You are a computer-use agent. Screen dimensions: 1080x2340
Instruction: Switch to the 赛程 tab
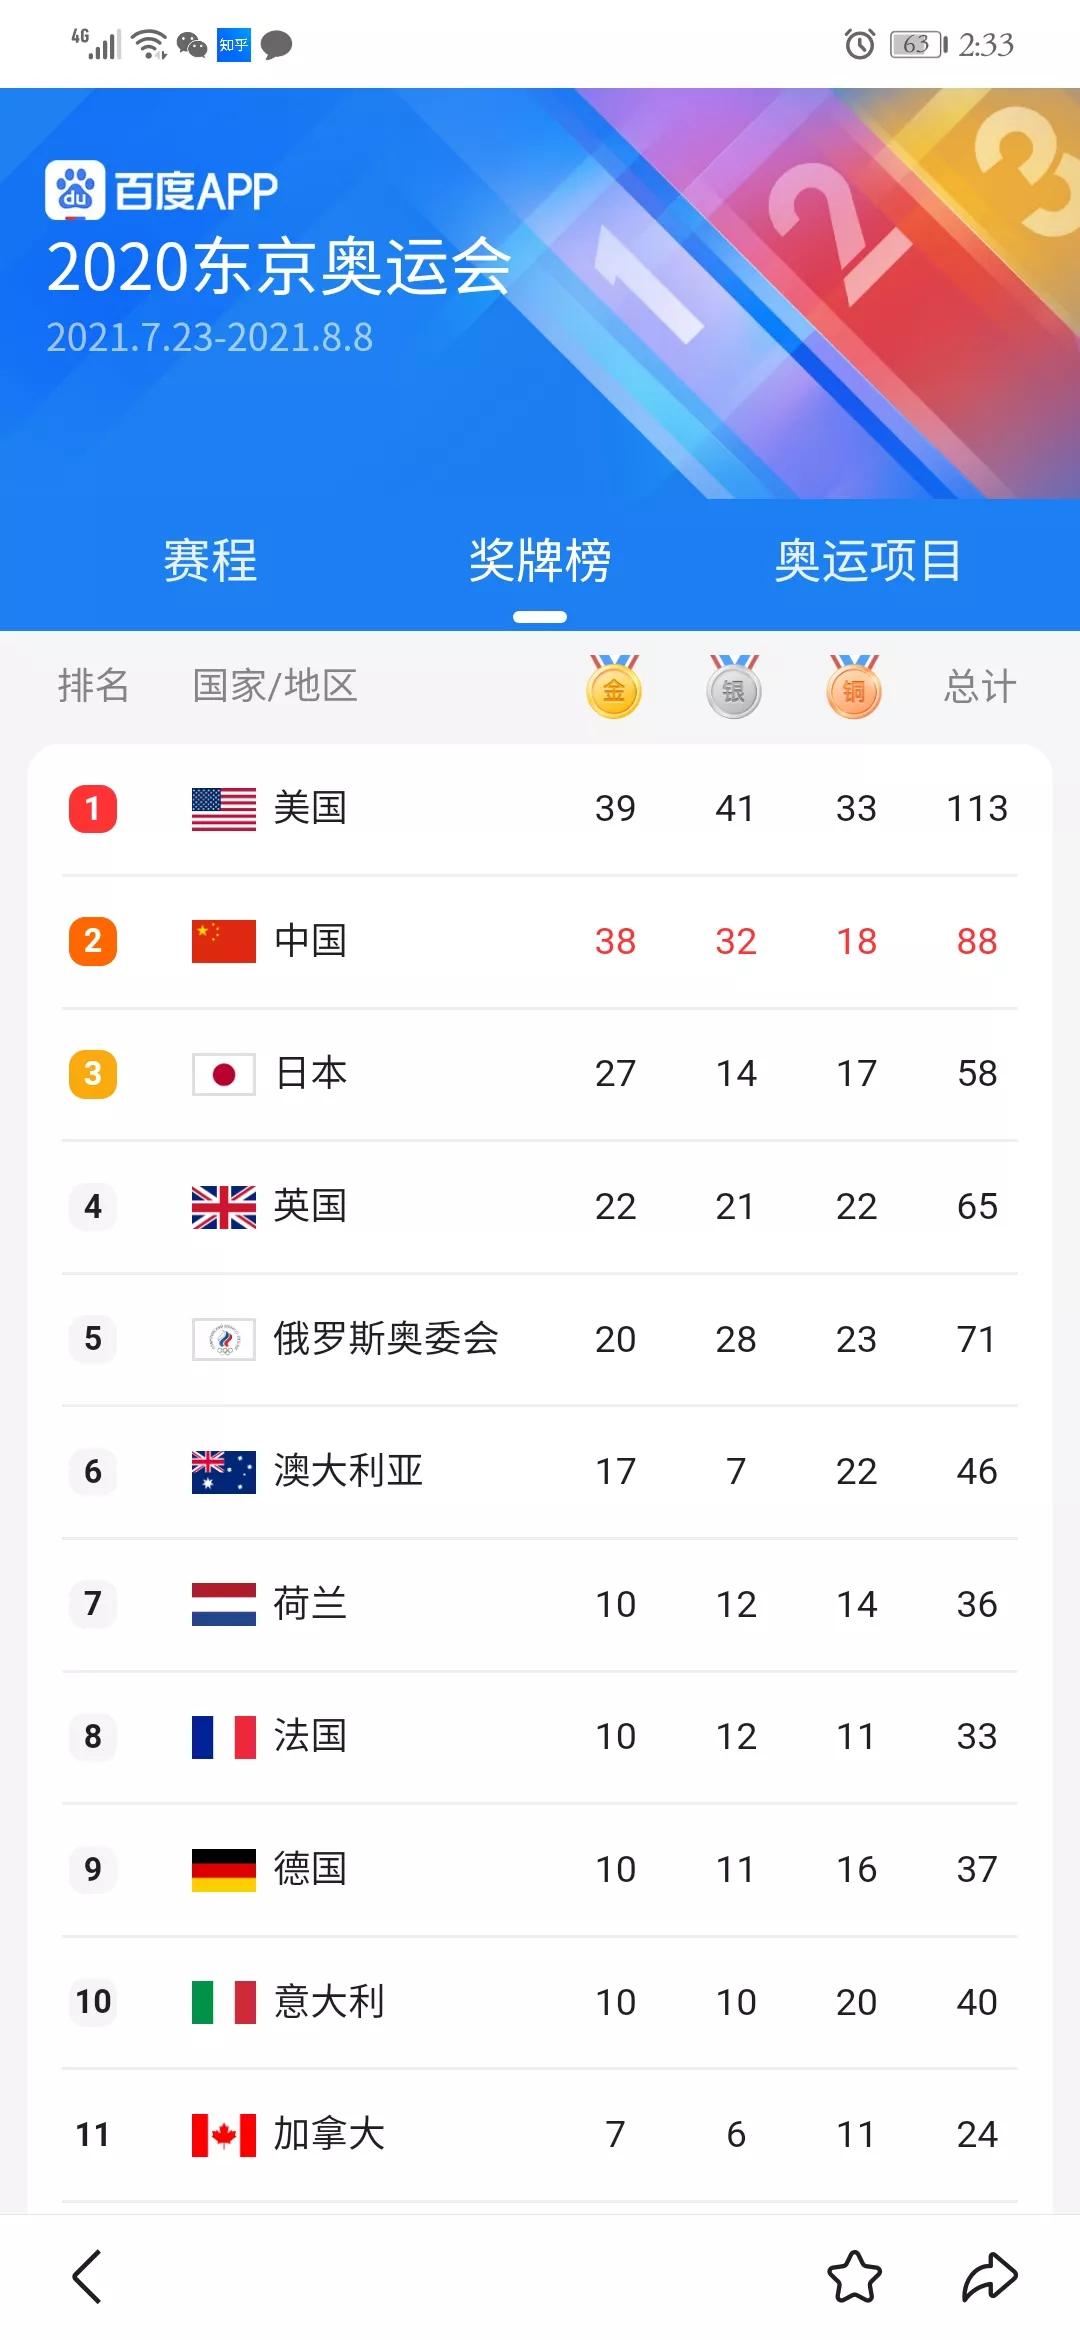[210, 560]
